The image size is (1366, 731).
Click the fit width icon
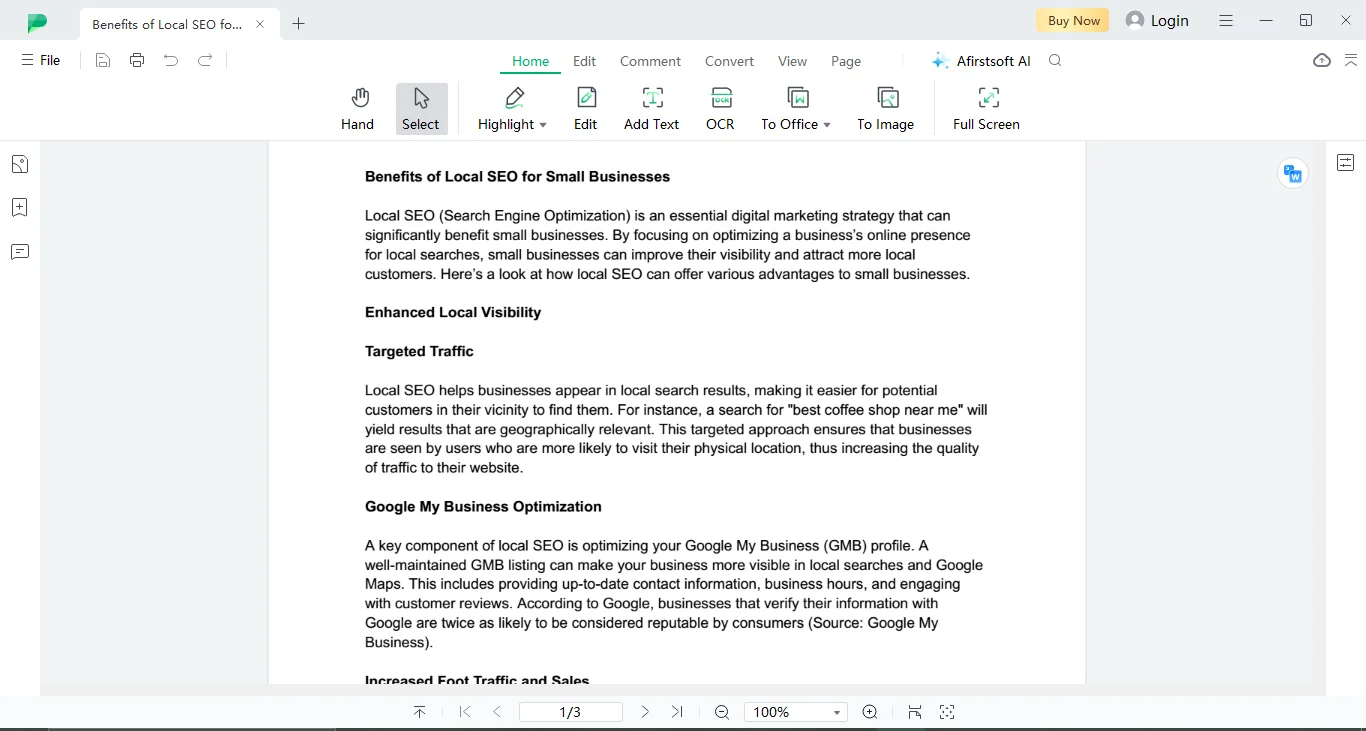tap(914, 712)
